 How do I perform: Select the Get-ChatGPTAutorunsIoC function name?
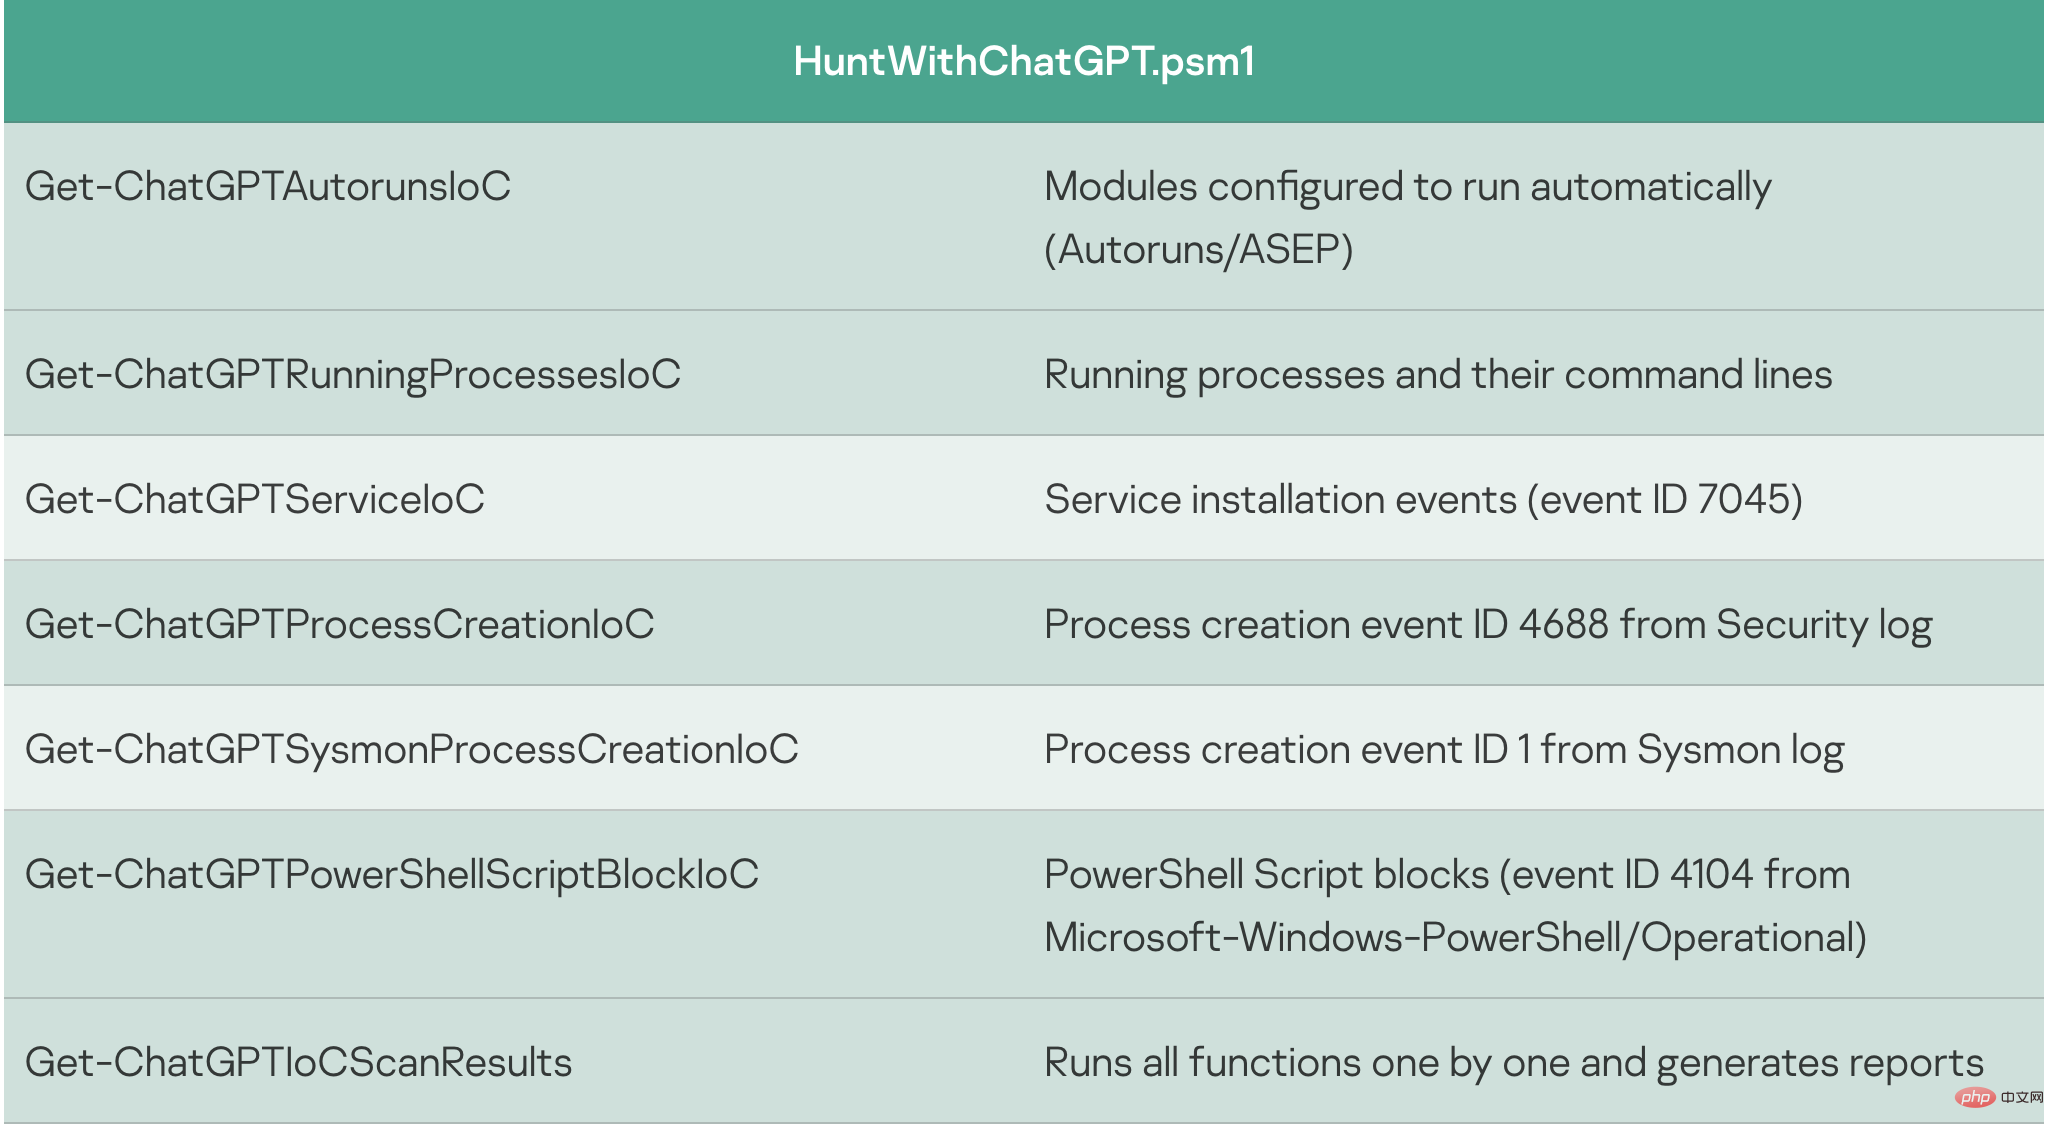coord(268,187)
